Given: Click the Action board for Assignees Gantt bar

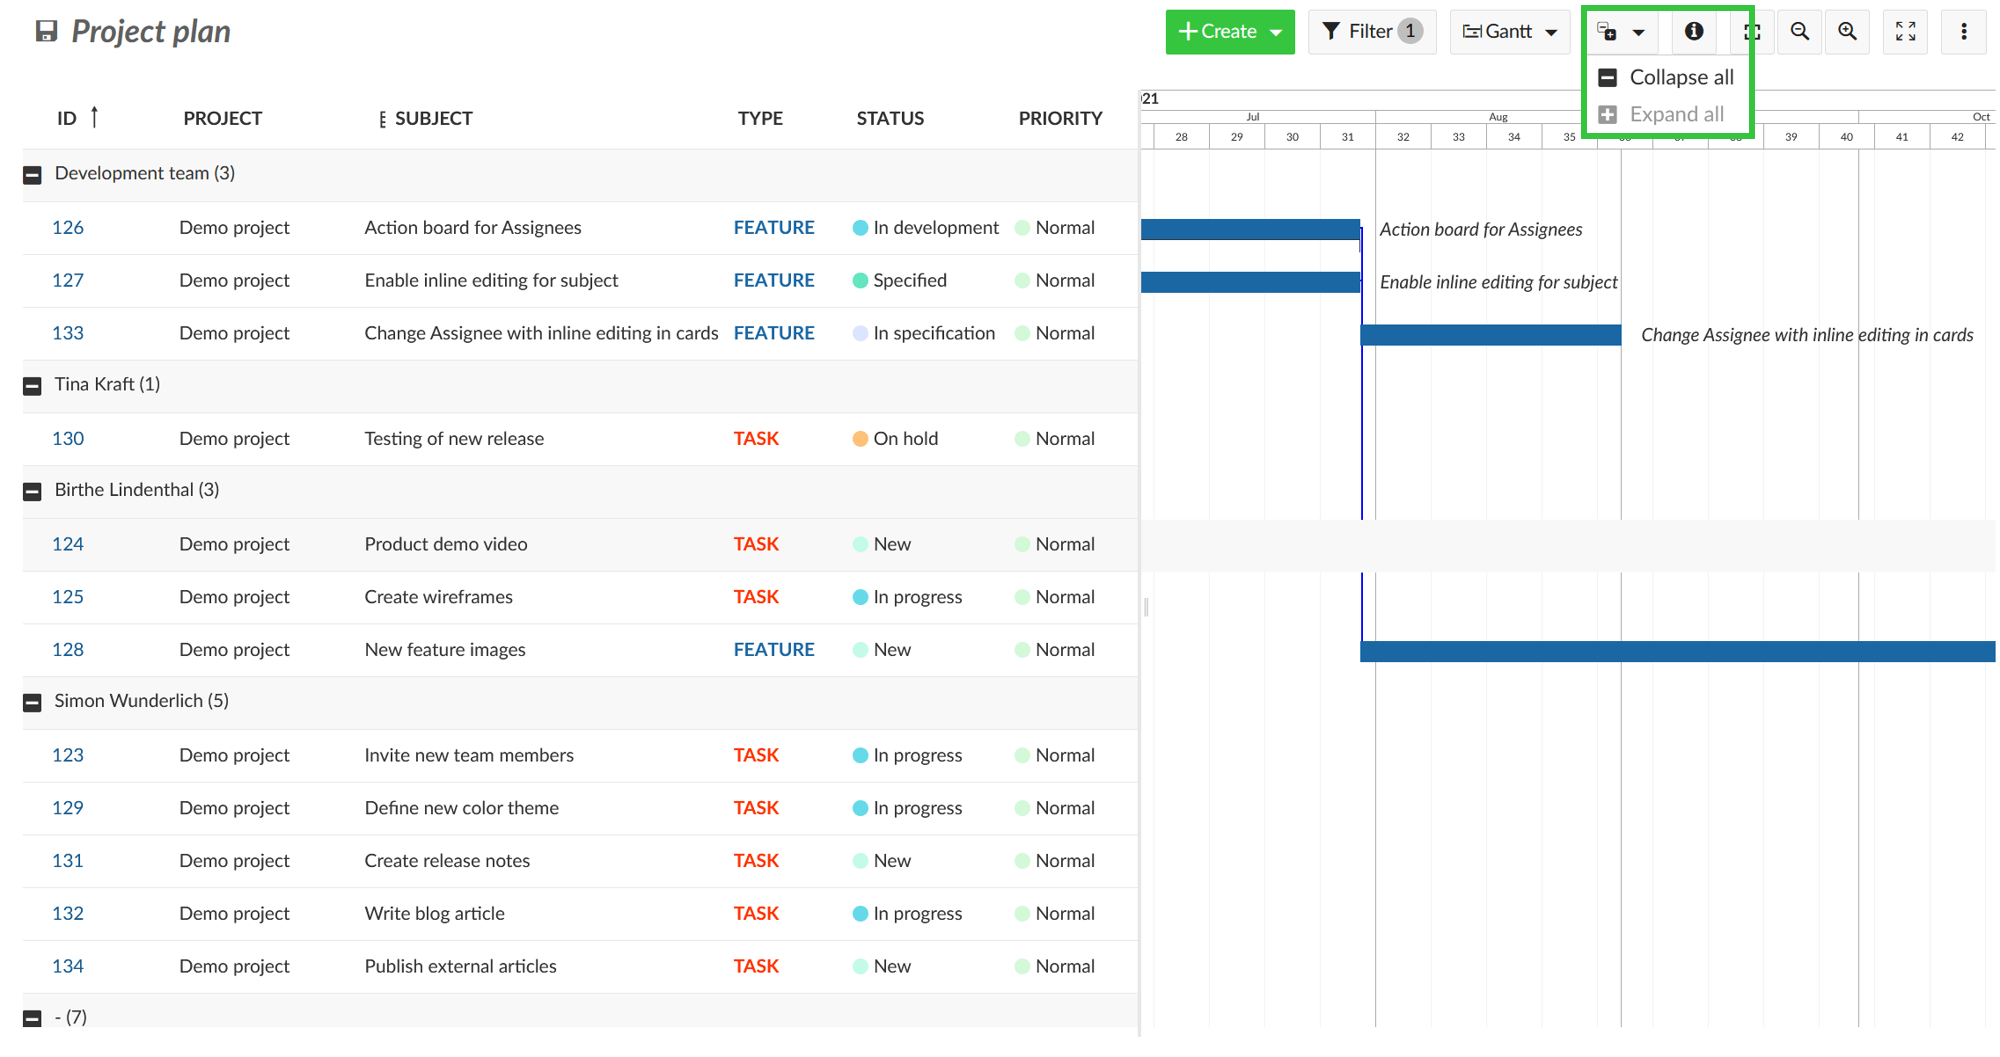Looking at the screenshot, I should 1249,229.
